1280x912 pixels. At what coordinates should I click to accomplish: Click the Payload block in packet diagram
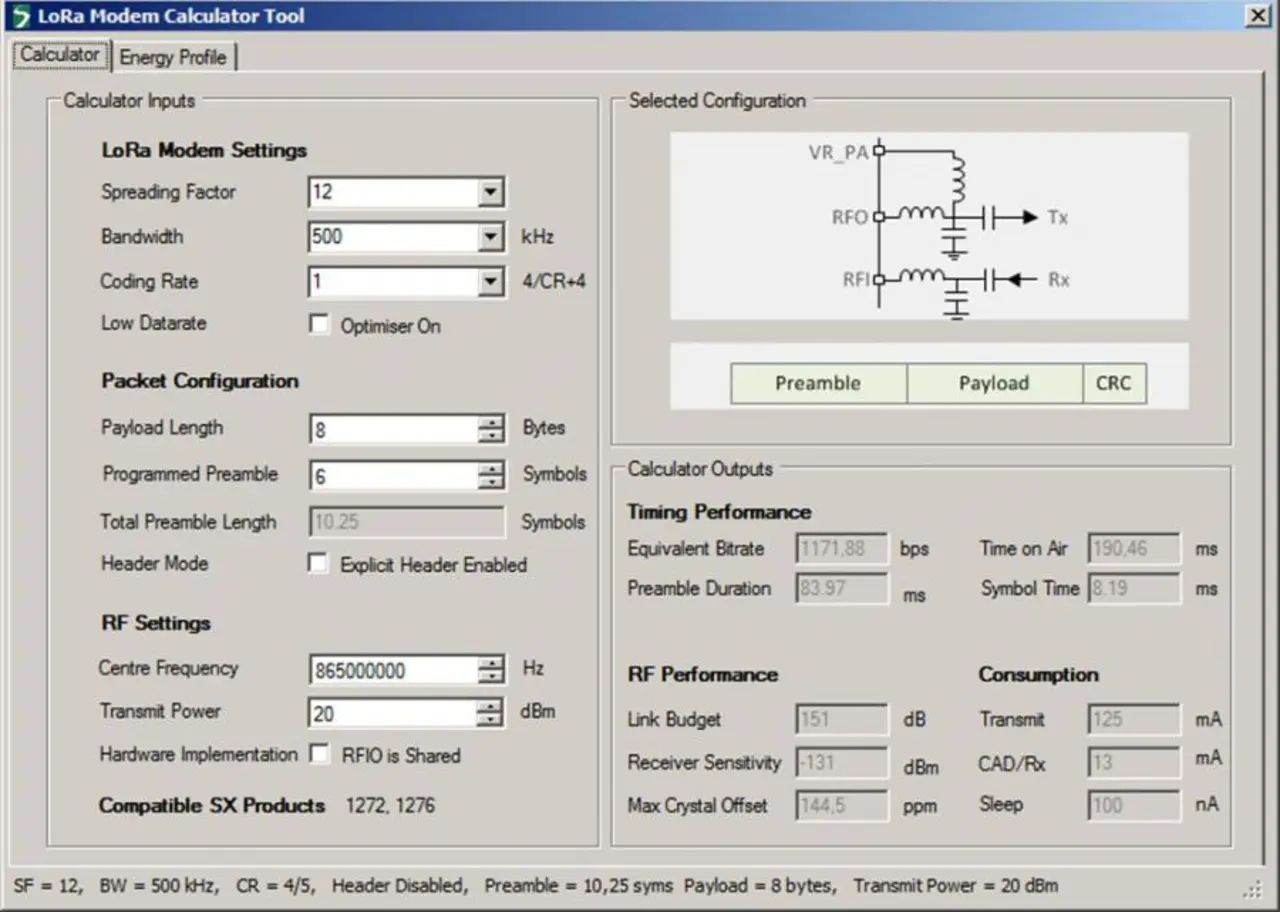995,383
